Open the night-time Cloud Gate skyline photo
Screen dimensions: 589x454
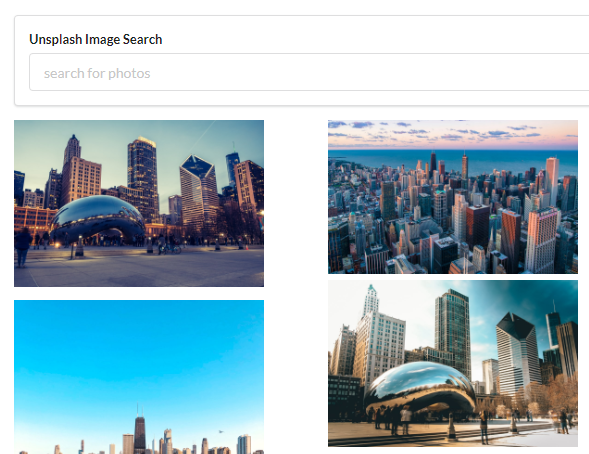click(x=139, y=203)
